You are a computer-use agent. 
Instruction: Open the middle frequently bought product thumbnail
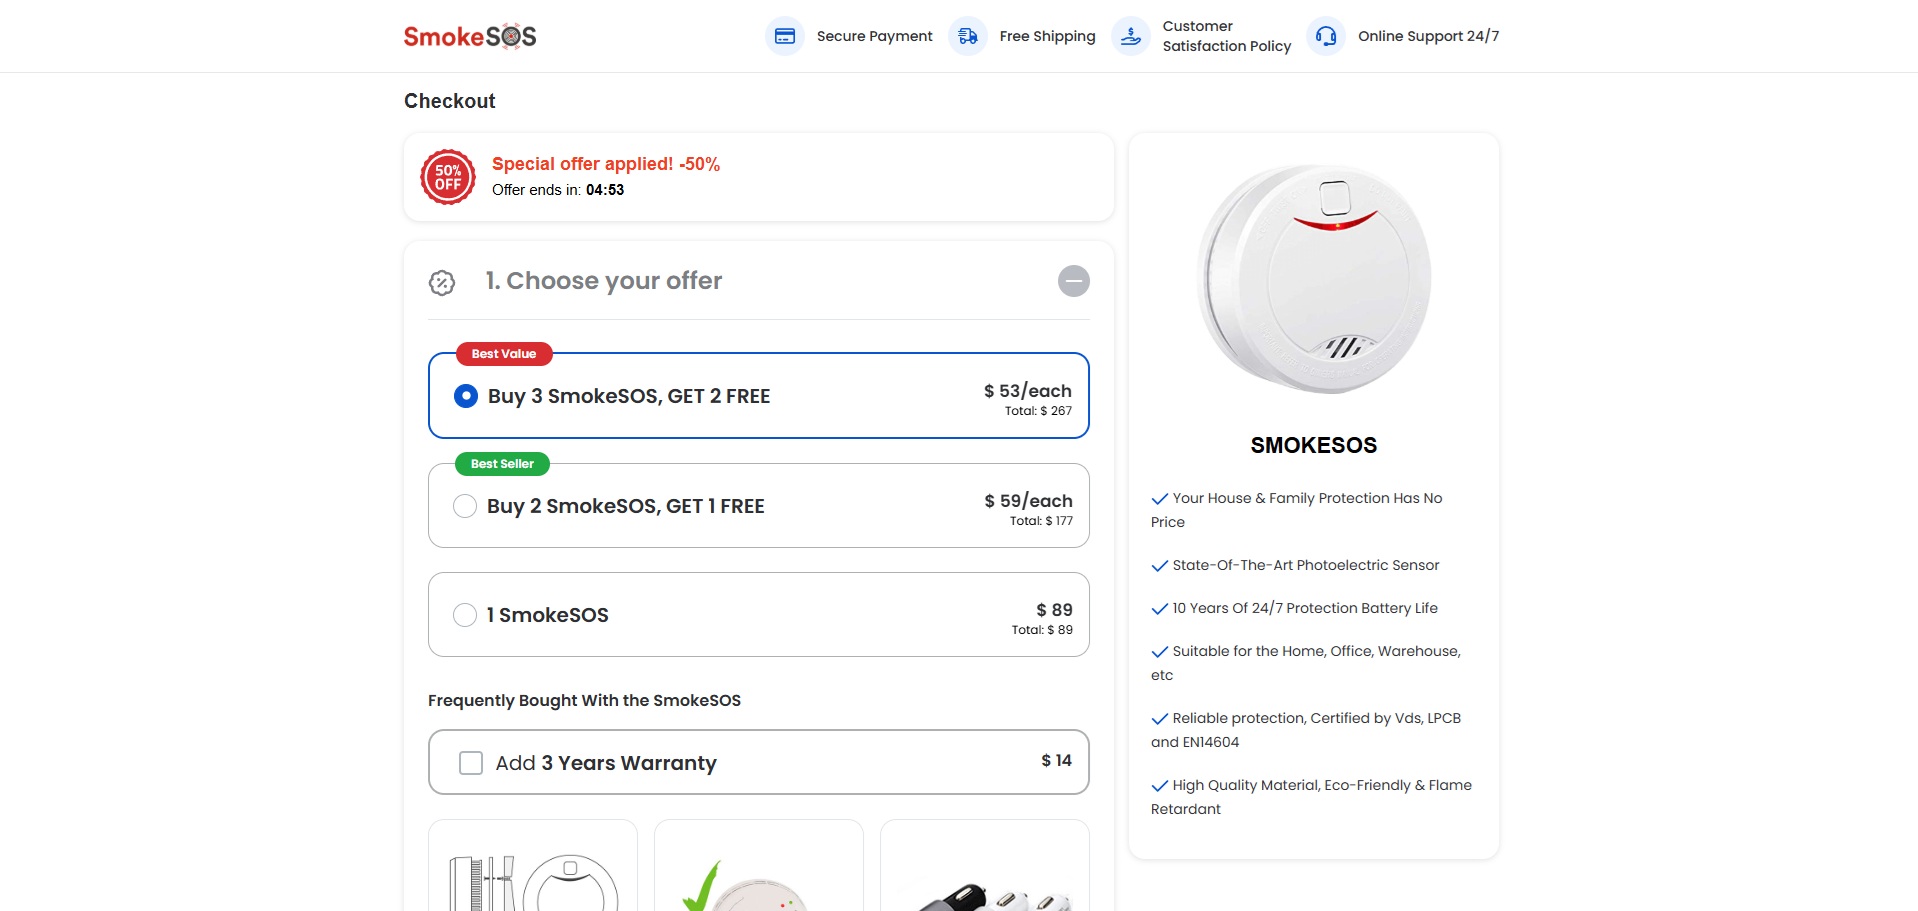click(x=759, y=870)
